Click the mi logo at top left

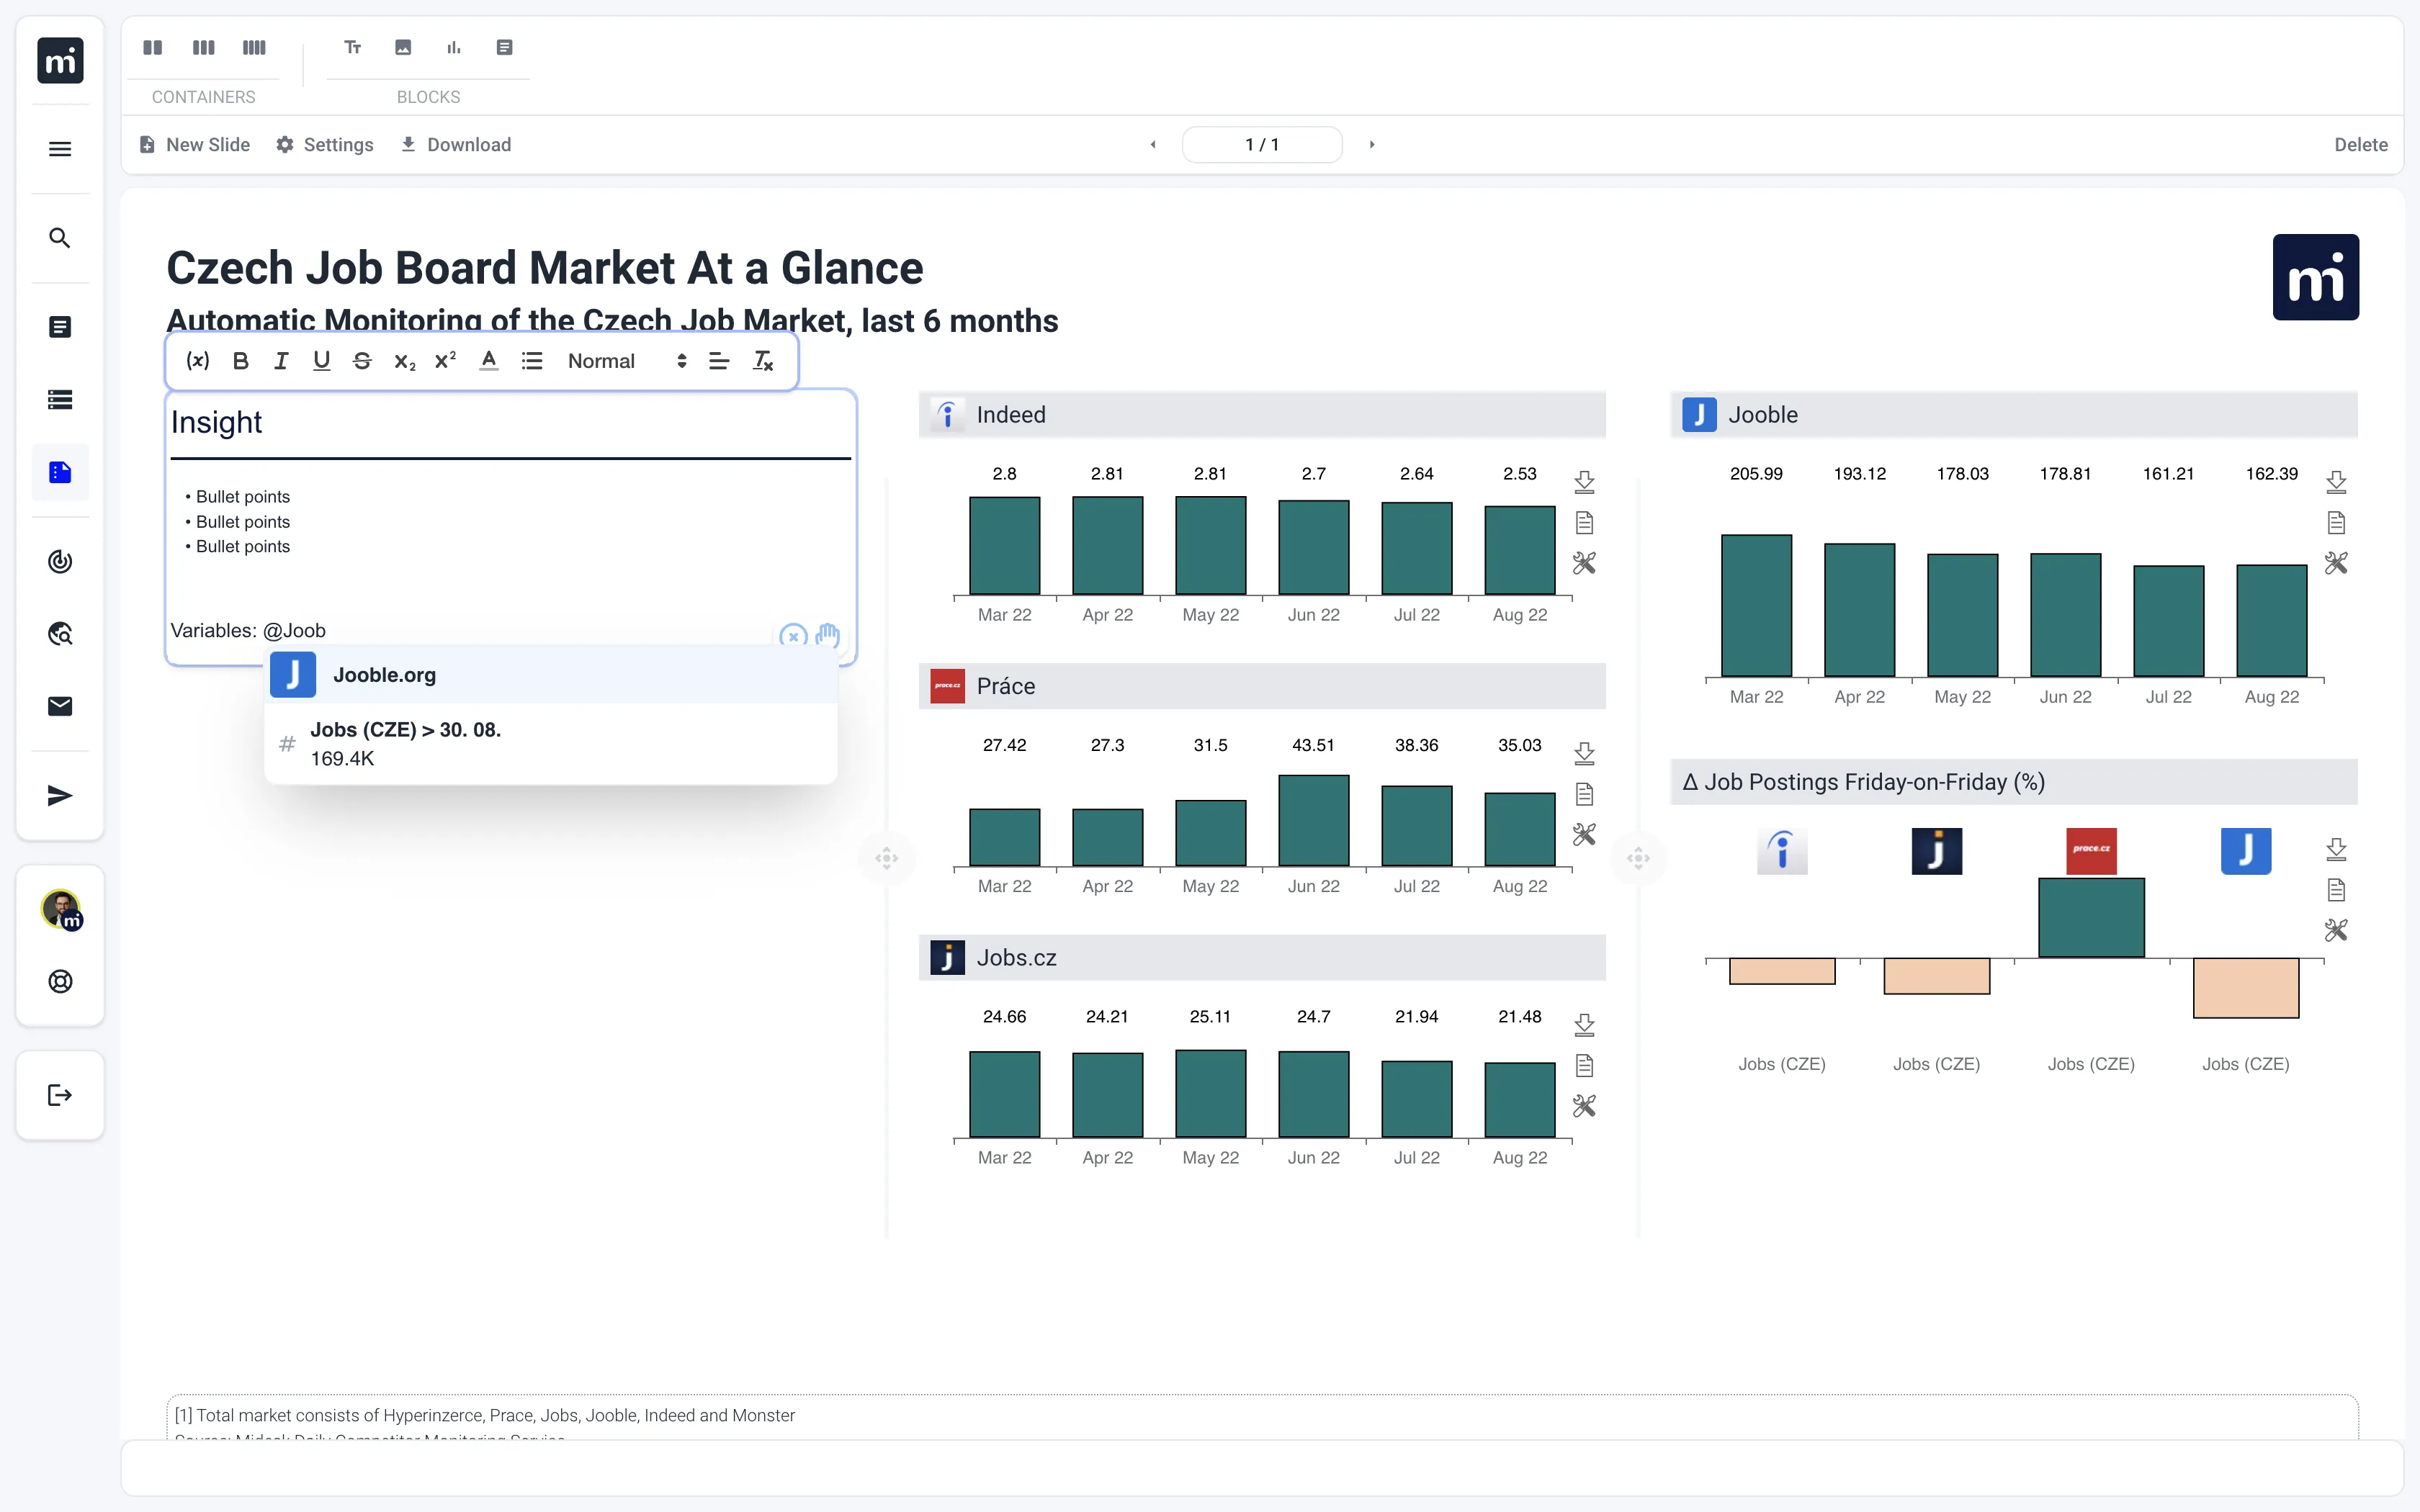pos(60,60)
